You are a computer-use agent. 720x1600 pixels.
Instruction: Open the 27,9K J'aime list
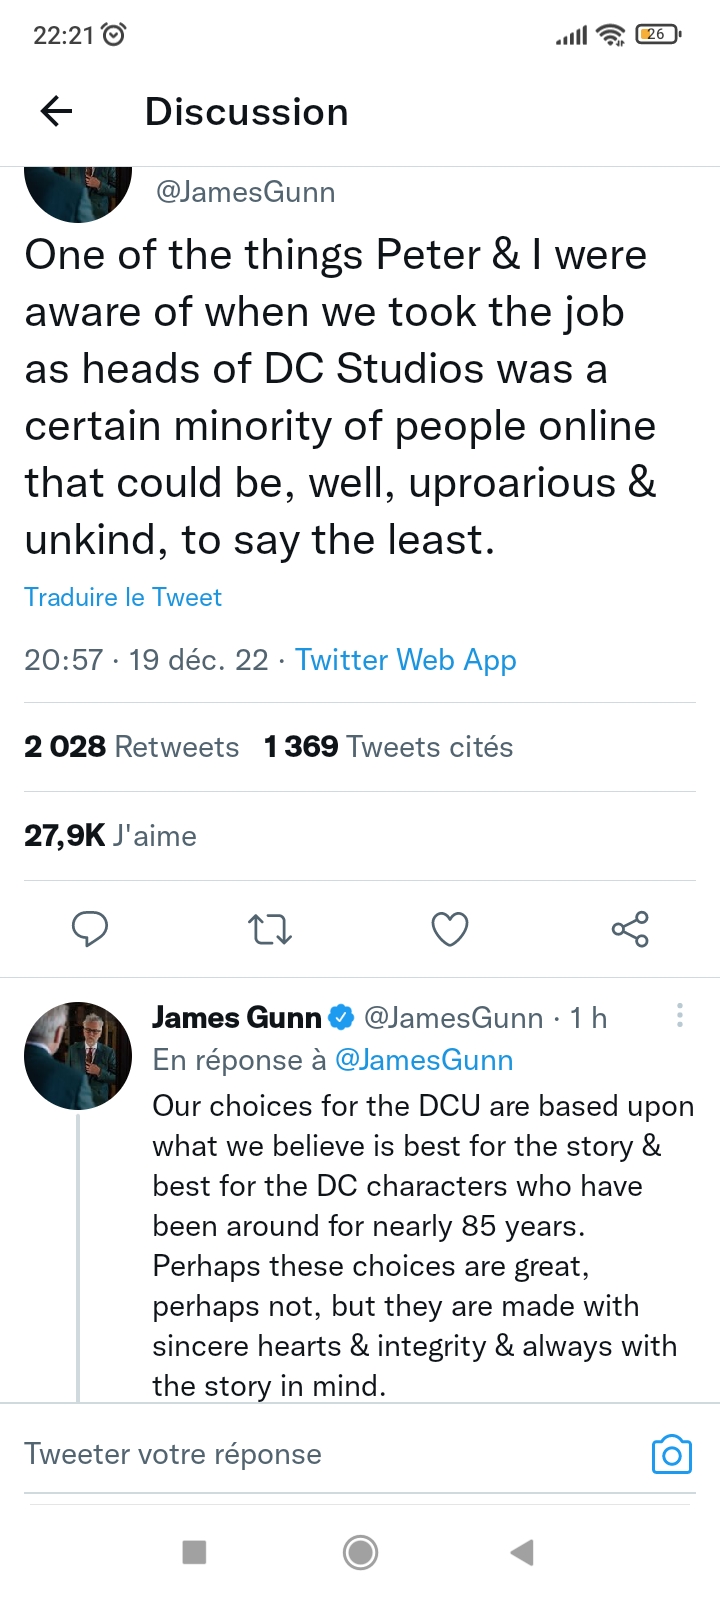pyautogui.click(x=110, y=836)
